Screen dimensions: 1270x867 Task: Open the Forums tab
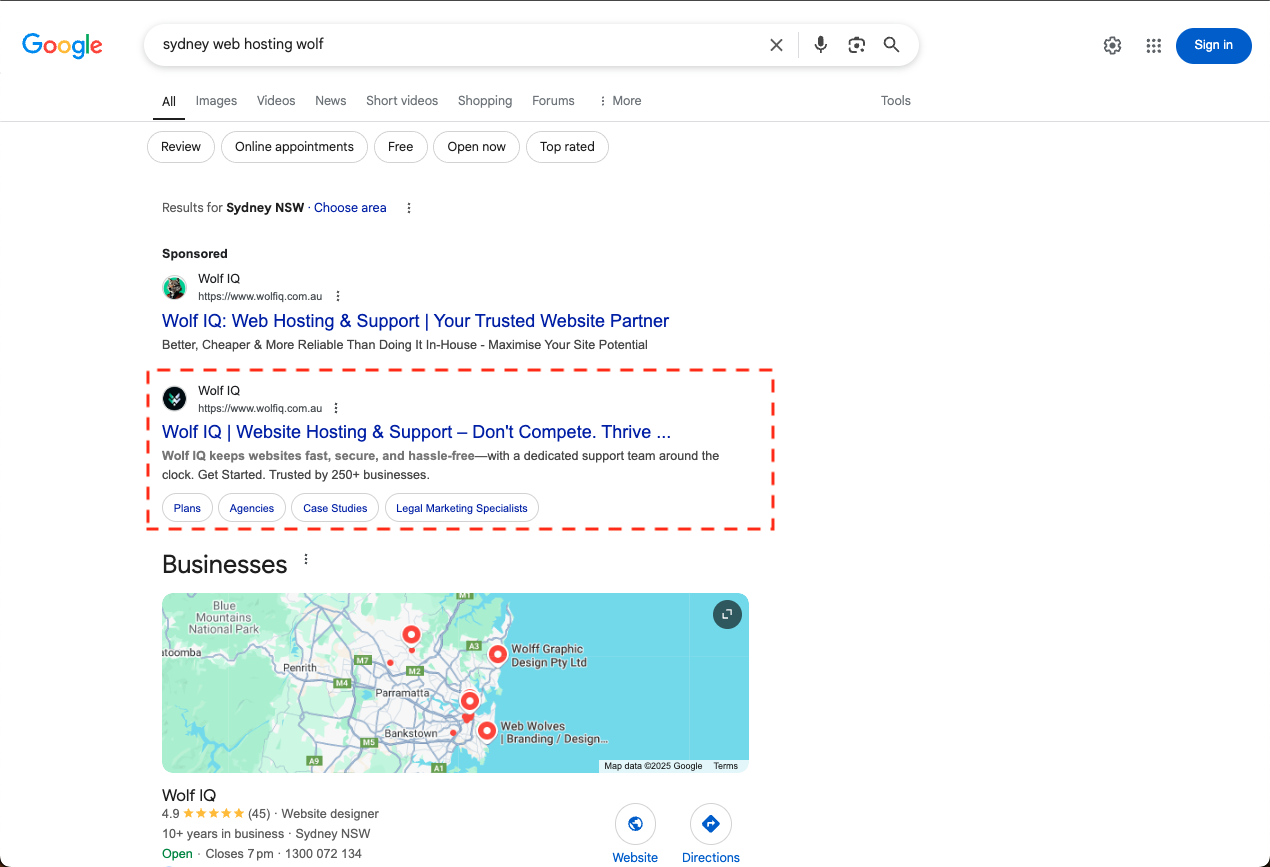point(553,101)
